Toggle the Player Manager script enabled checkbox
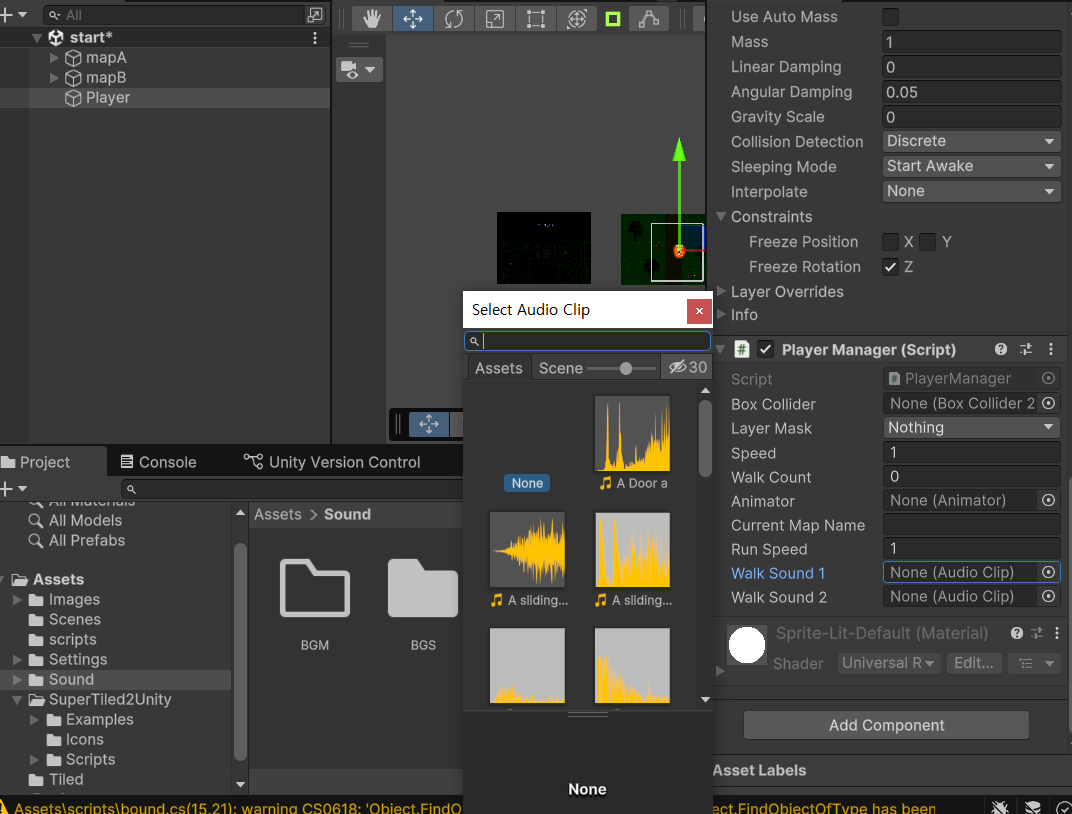This screenshot has width=1072, height=814. pyautogui.click(x=766, y=350)
